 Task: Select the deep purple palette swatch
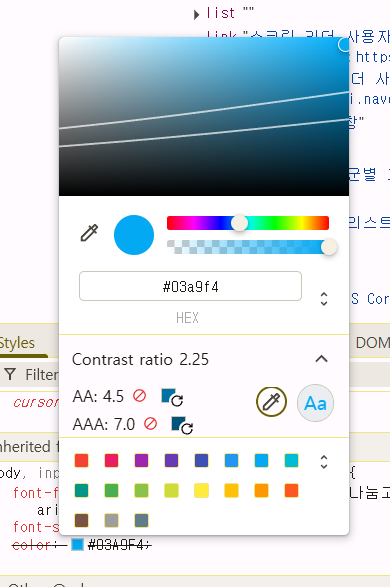tap(171, 460)
